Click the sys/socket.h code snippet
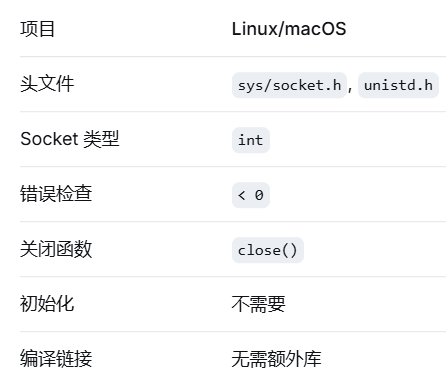Viewport: 446px width, 378px height. click(x=289, y=85)
